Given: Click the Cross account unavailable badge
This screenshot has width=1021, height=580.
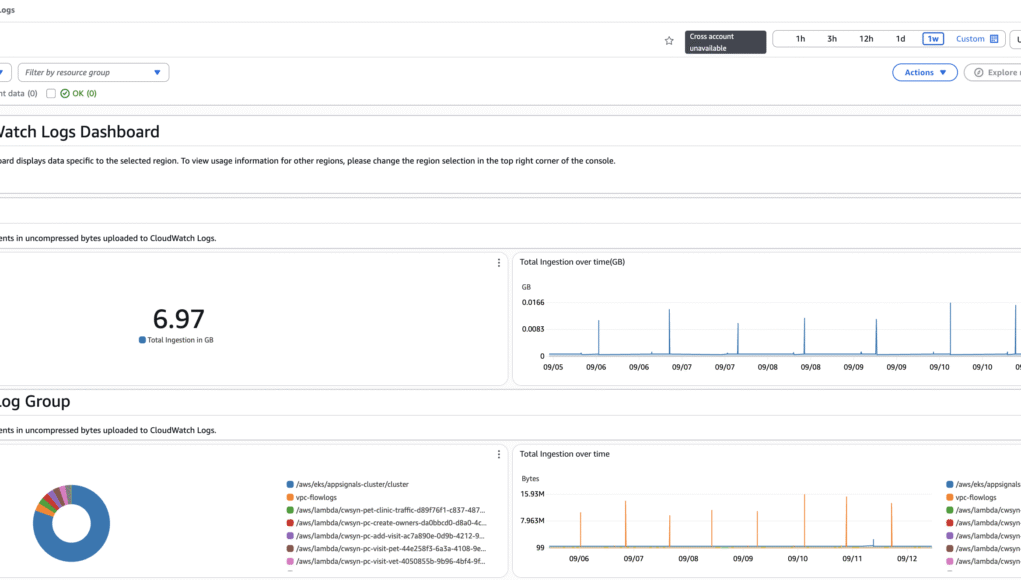Looking at the screenshot, I should [x=725, y=42].
